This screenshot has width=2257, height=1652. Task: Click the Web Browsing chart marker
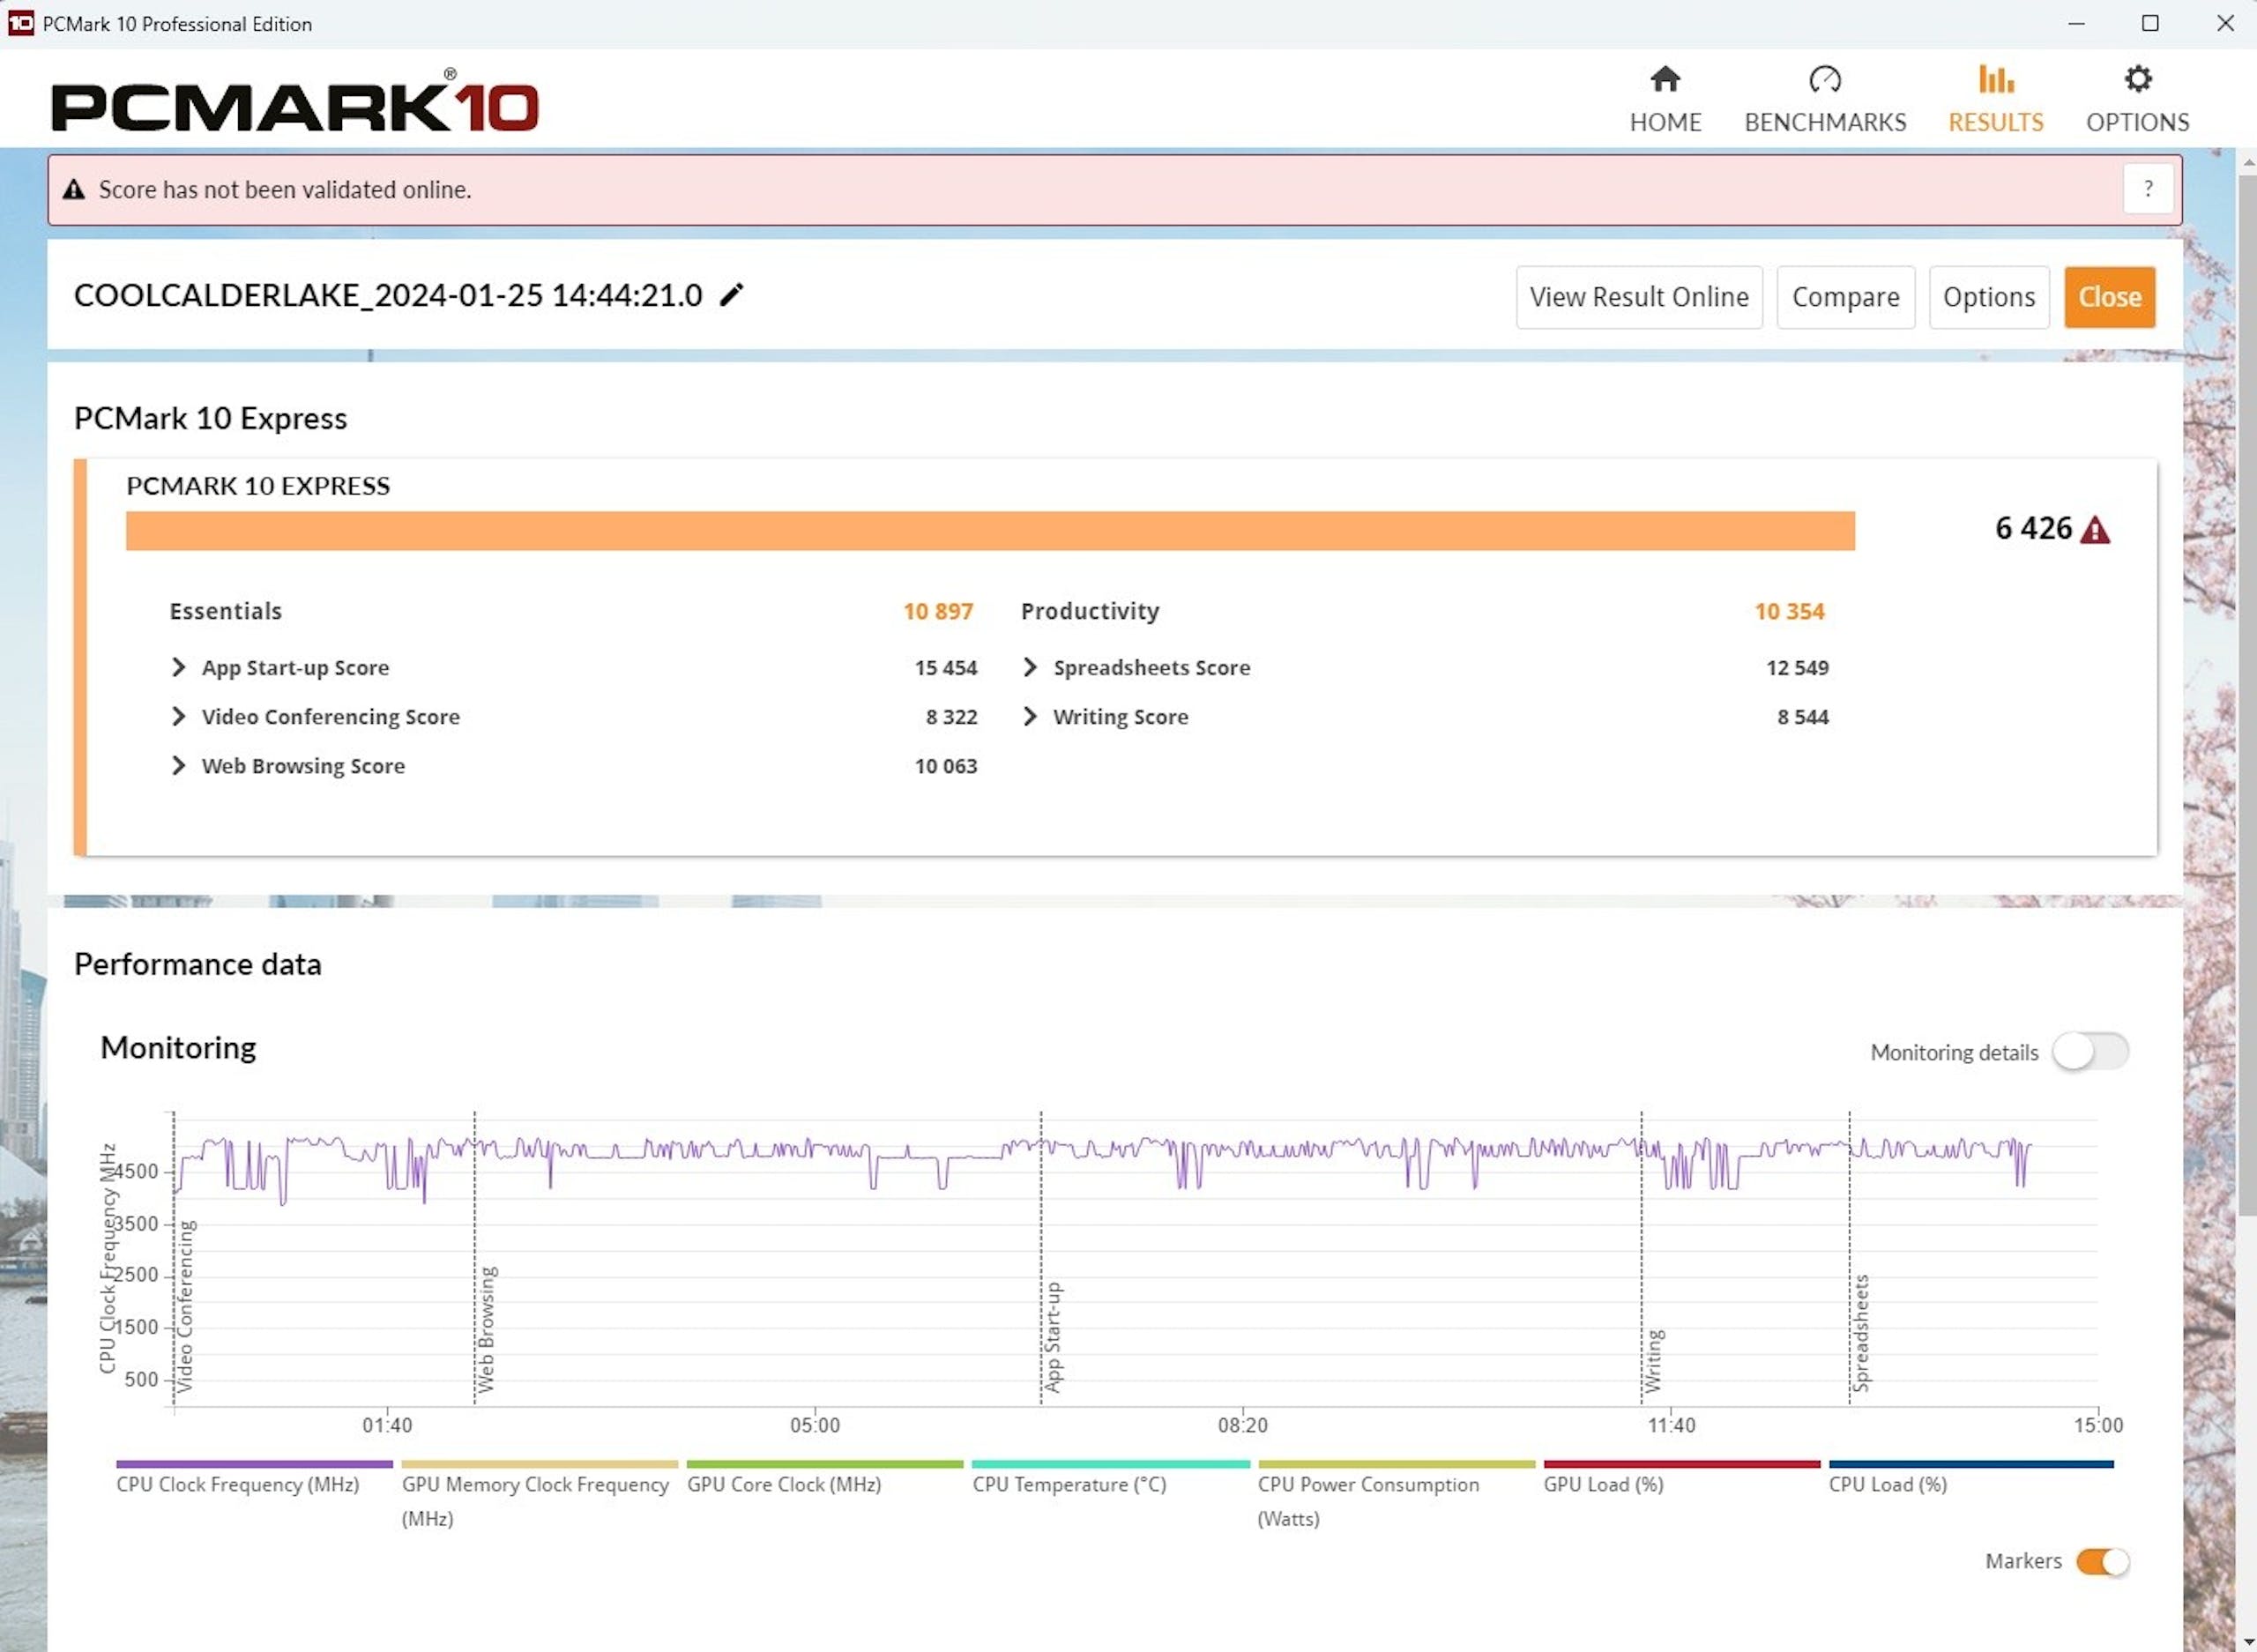(x=486, y=1329)
